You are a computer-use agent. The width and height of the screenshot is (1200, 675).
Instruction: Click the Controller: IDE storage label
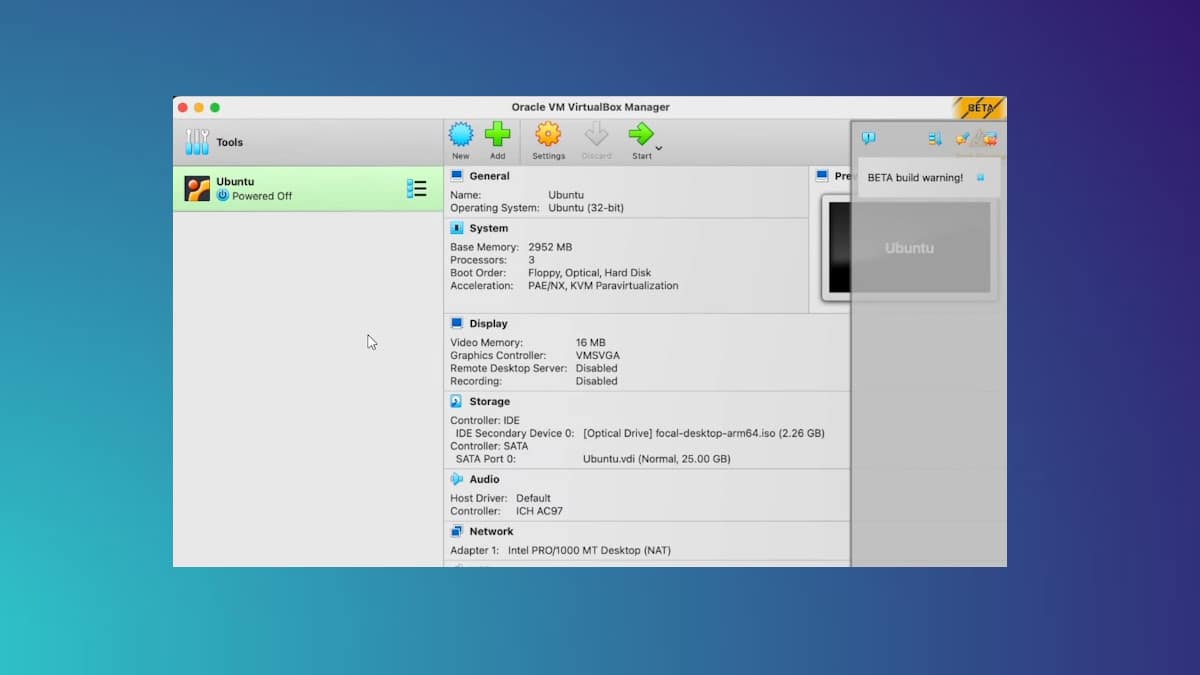tap(485, 421)
